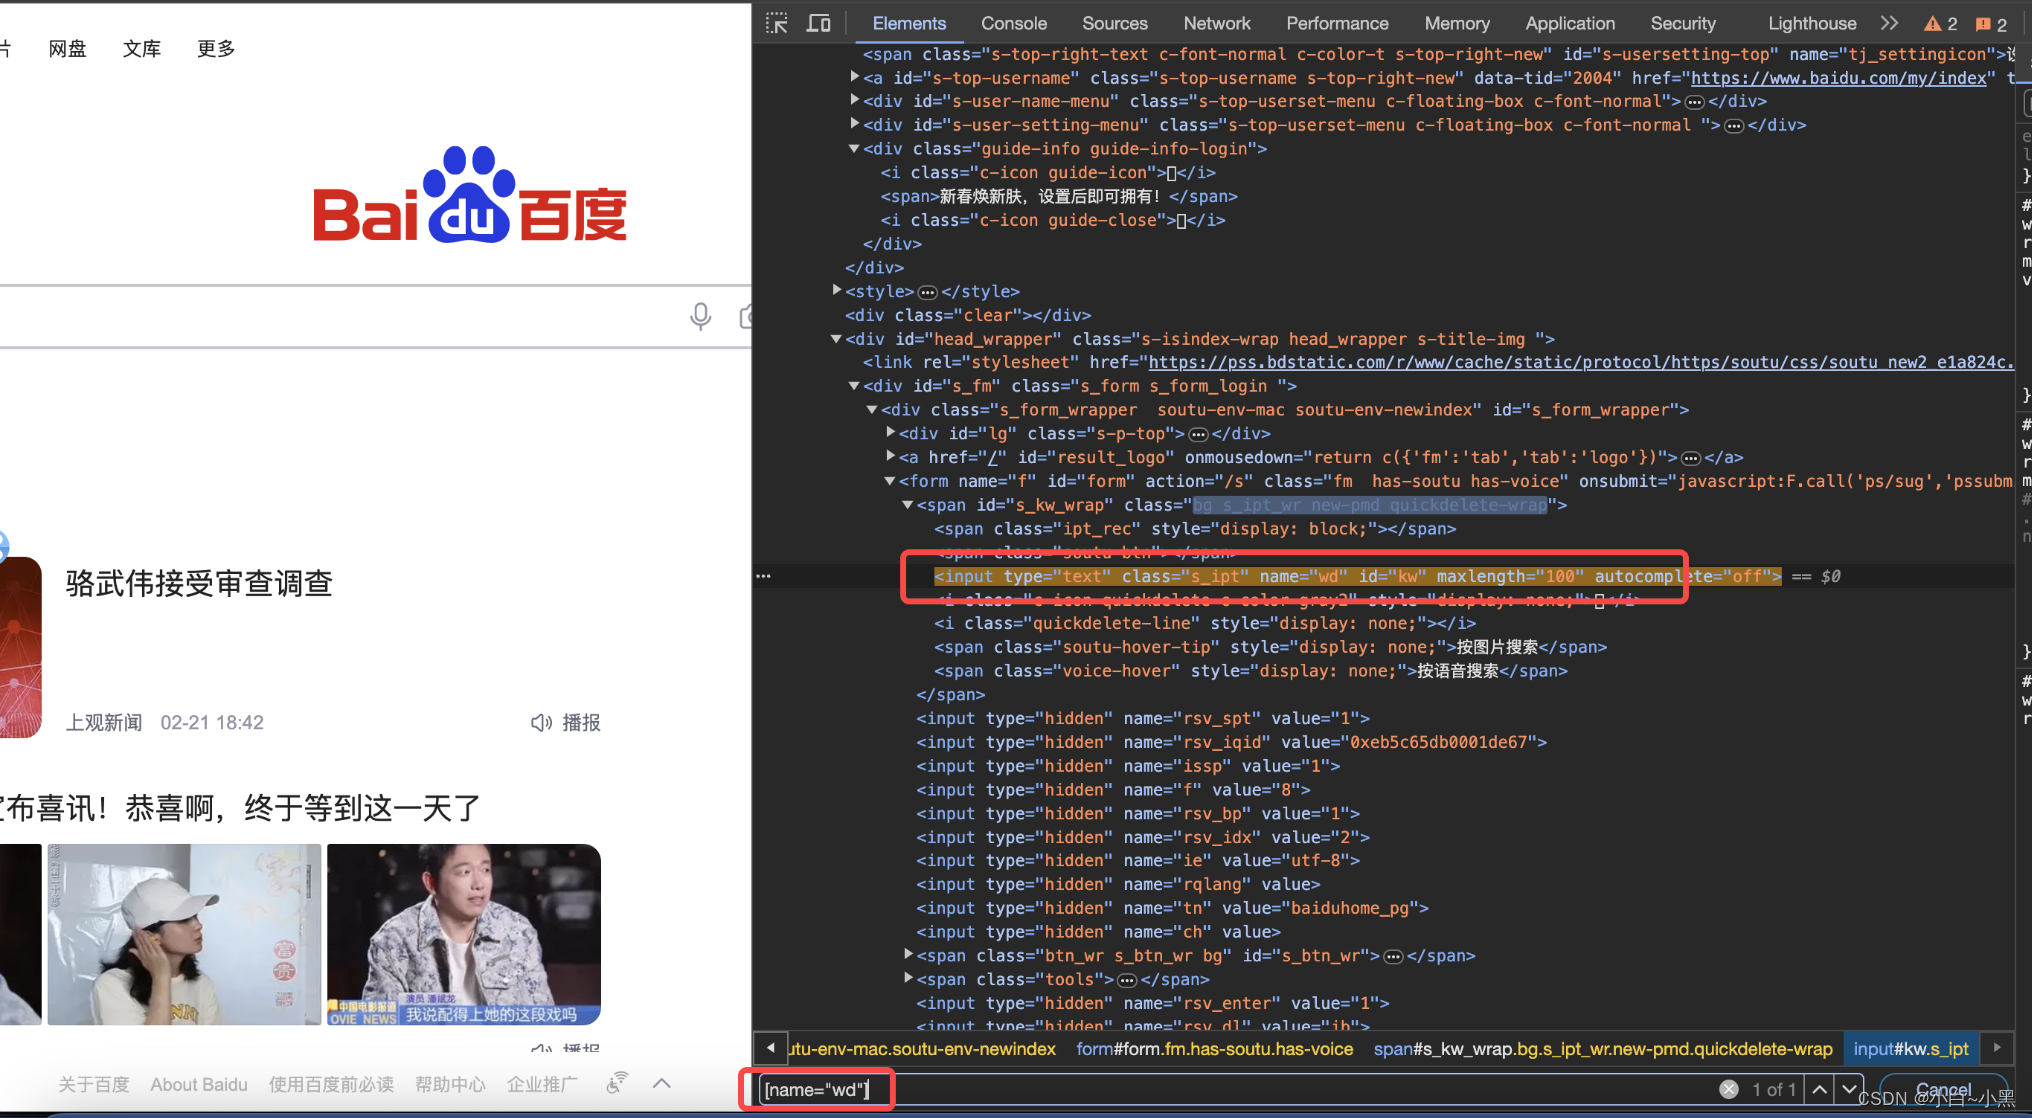Collapse the head_wrapper div node
The height and width of the screenshot is (1118, 2032).
pyautogui.click(x=836, y=339)
